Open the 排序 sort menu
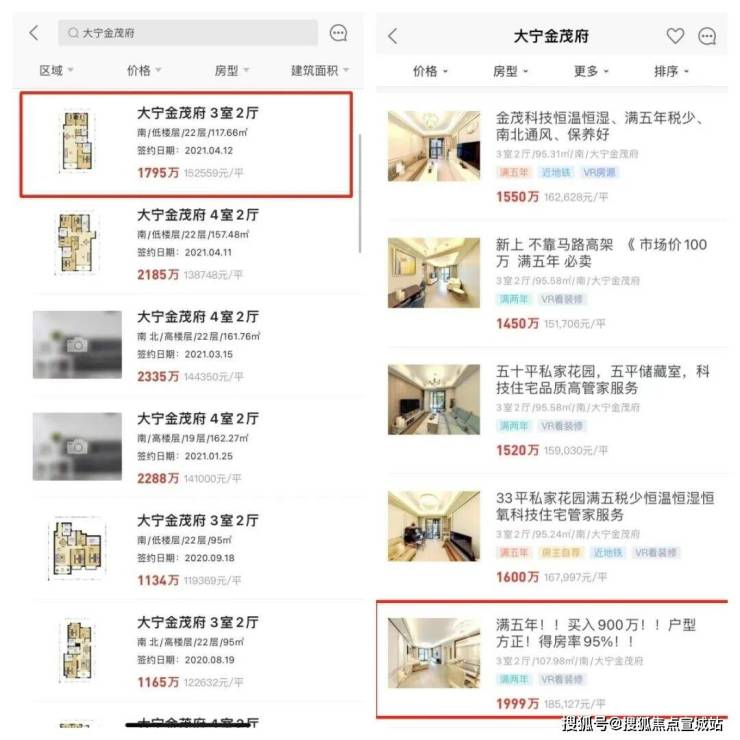Screen dimensions: 740x740 coord(671,71)
